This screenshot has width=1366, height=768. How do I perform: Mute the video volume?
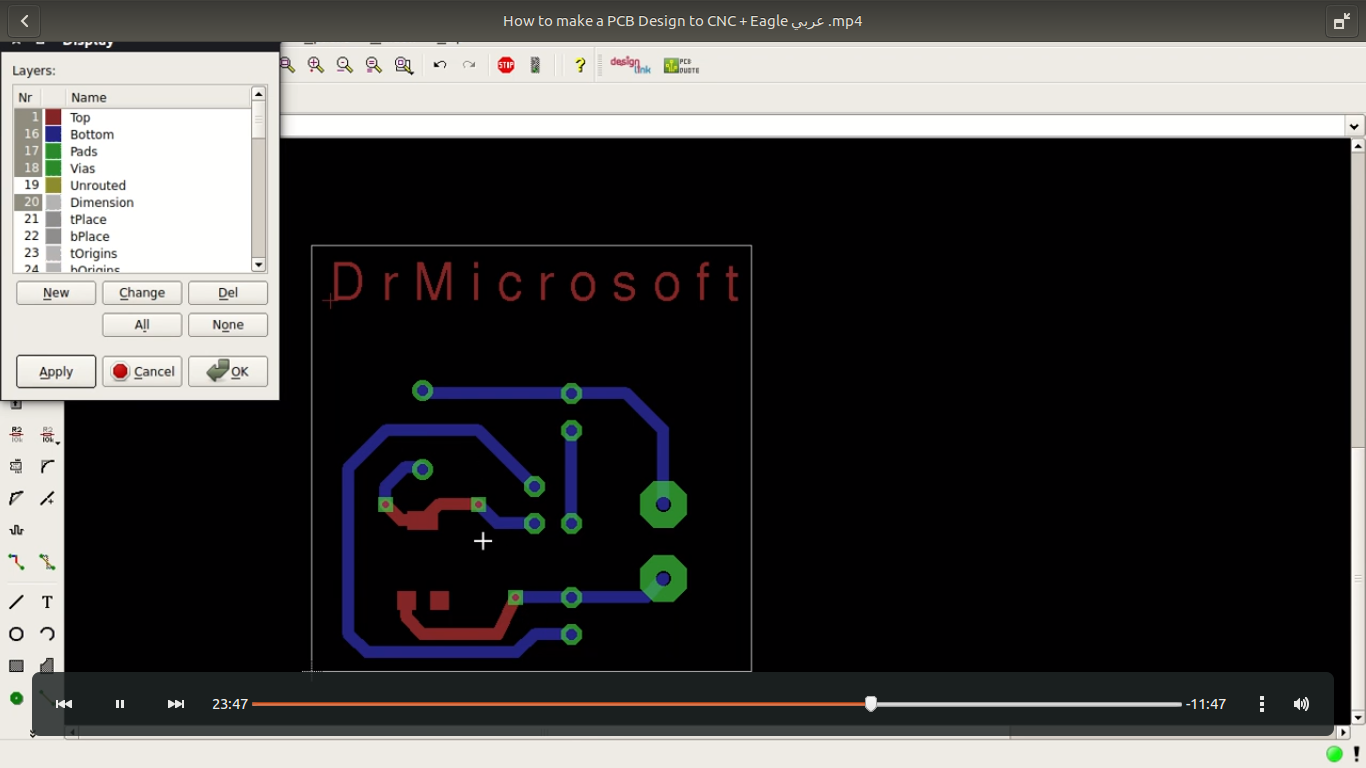click(x=1301, y=704)
